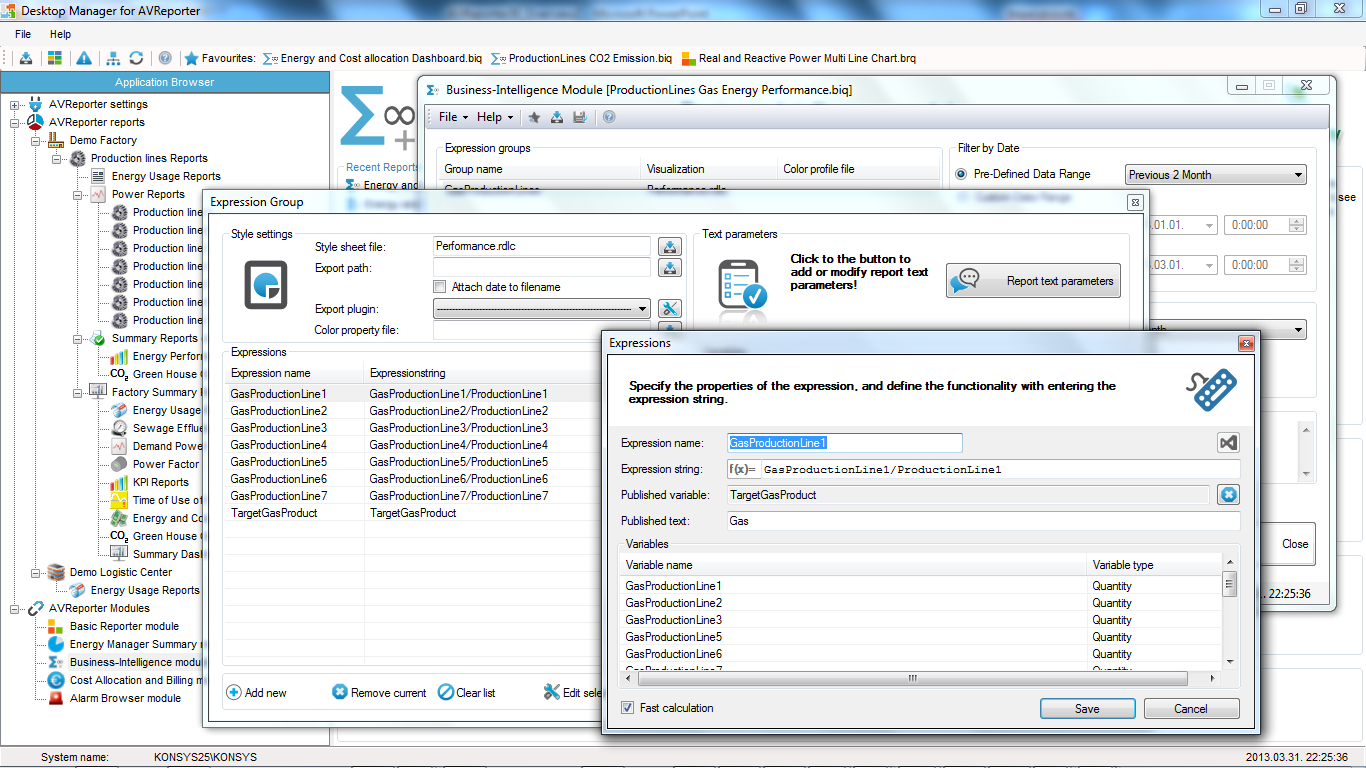Screen dimensions: 1366x768
Task: Click the Expression string input field
Action: 1000,469
